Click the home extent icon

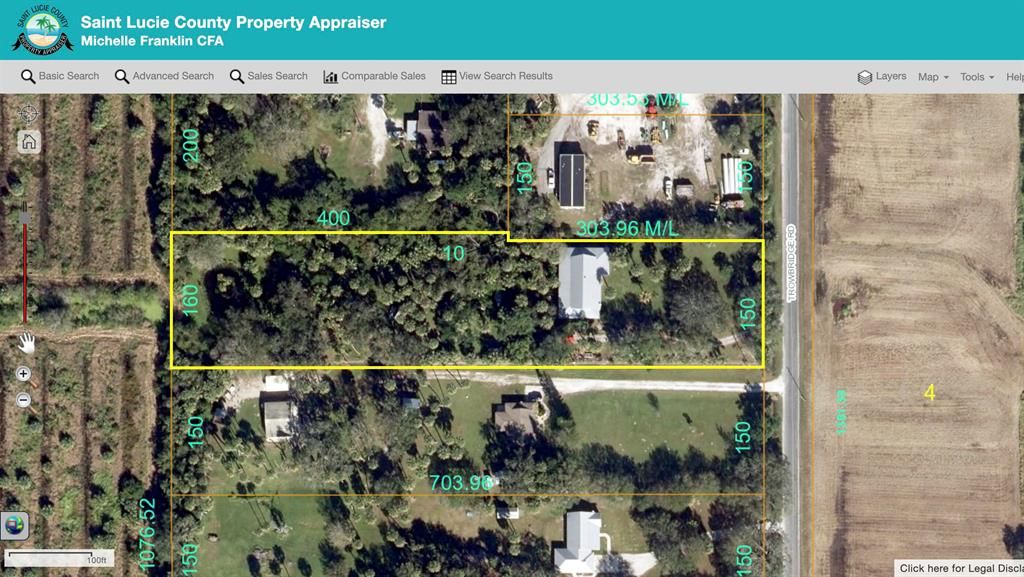point(27,142)
